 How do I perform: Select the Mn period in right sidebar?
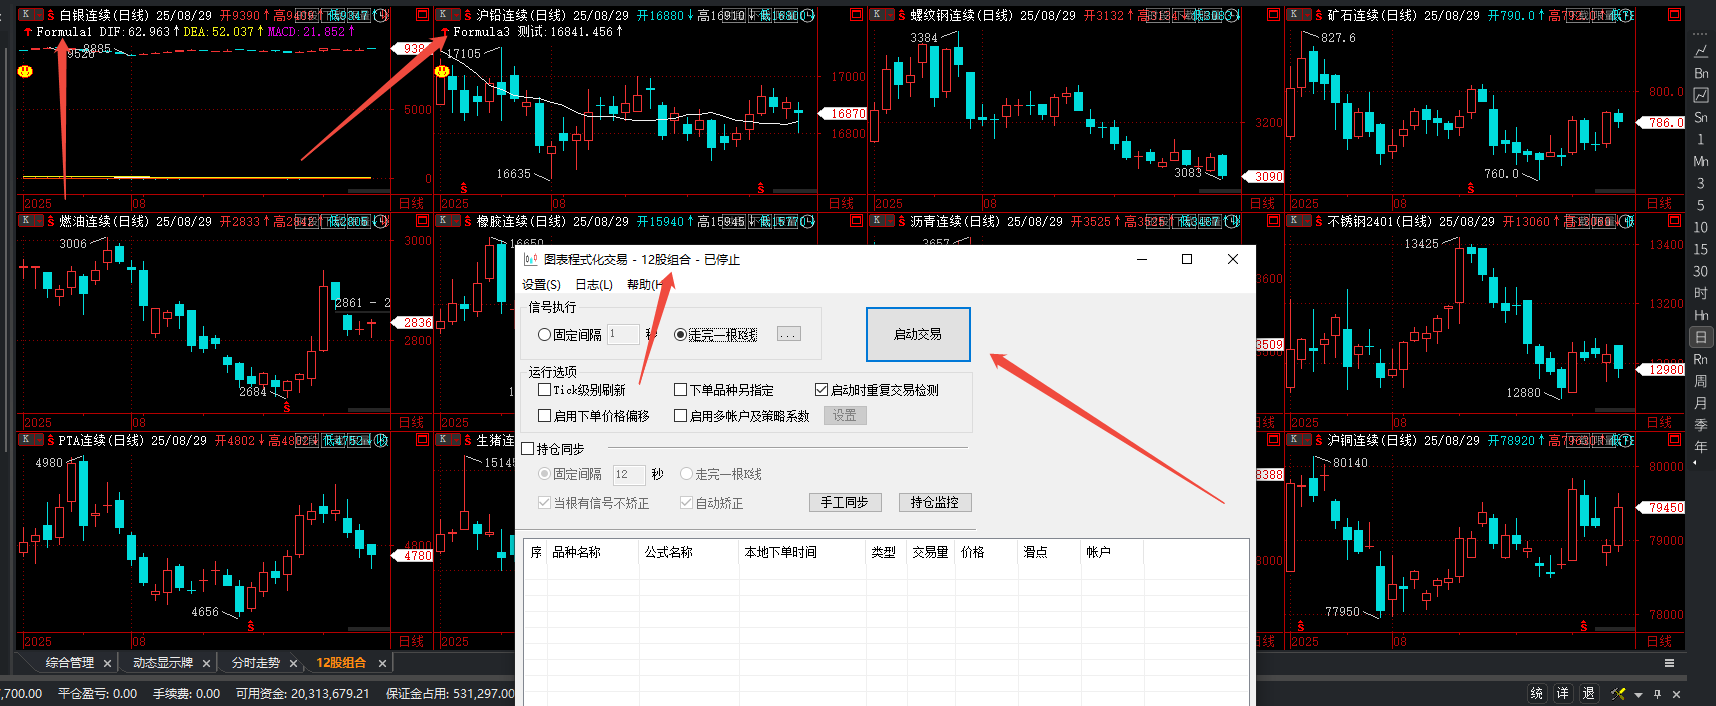1701,162
